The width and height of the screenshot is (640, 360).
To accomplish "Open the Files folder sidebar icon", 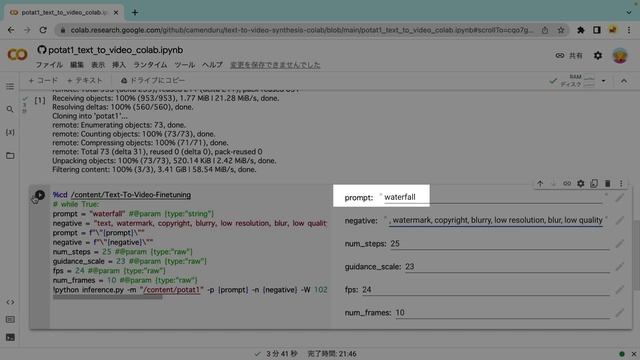I will (10, 156).
